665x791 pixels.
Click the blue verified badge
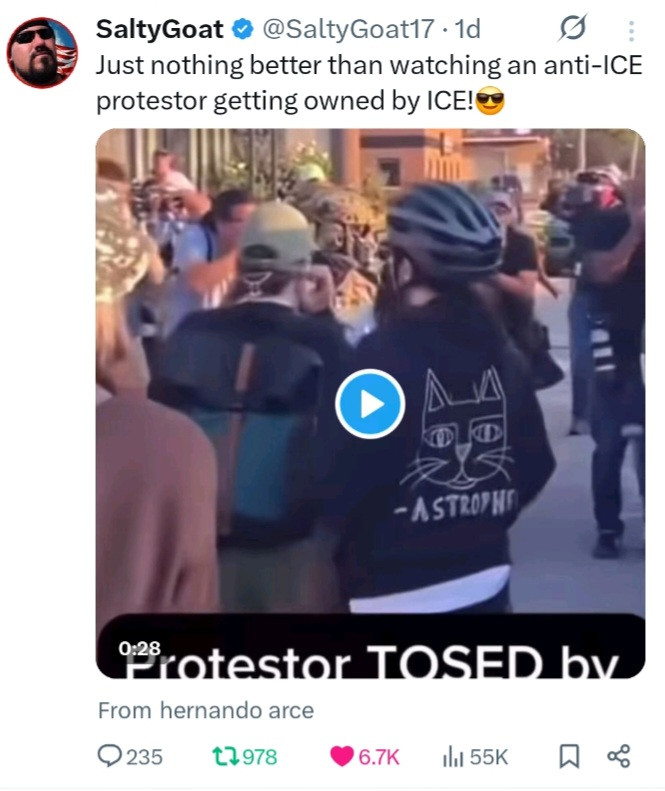243,29
